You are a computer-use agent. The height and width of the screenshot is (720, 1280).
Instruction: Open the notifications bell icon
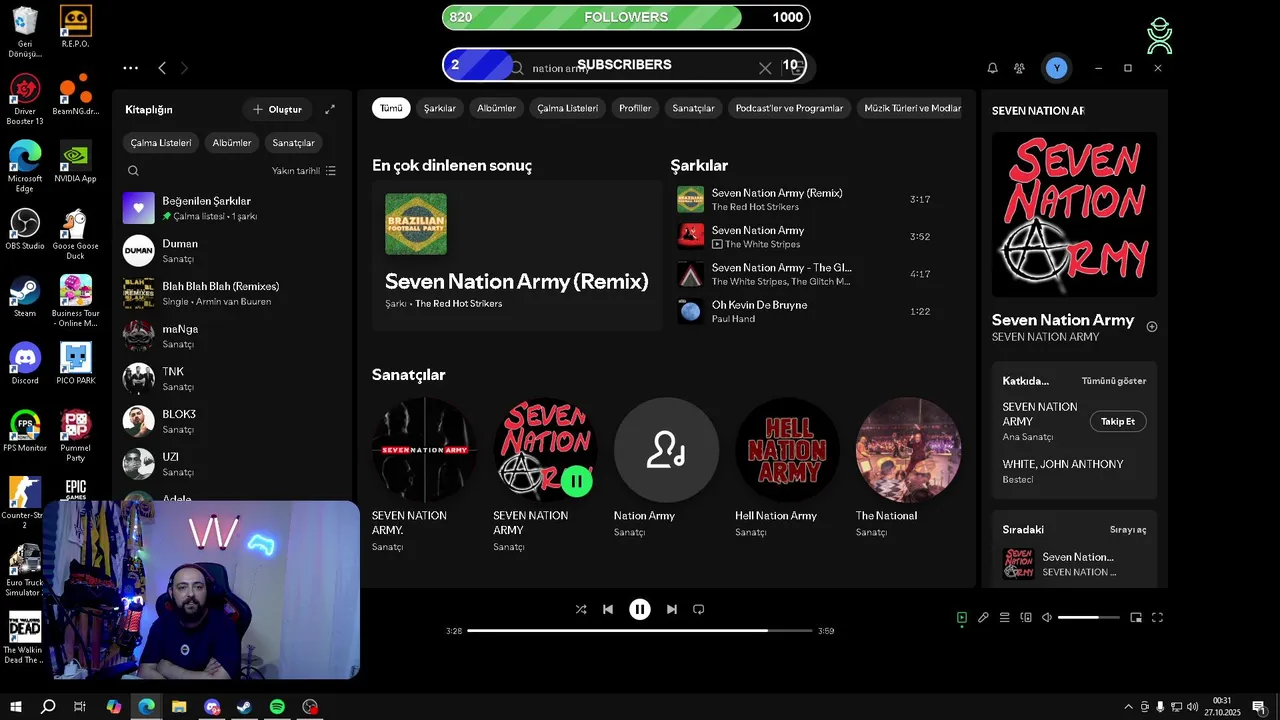tap(993, 68)
